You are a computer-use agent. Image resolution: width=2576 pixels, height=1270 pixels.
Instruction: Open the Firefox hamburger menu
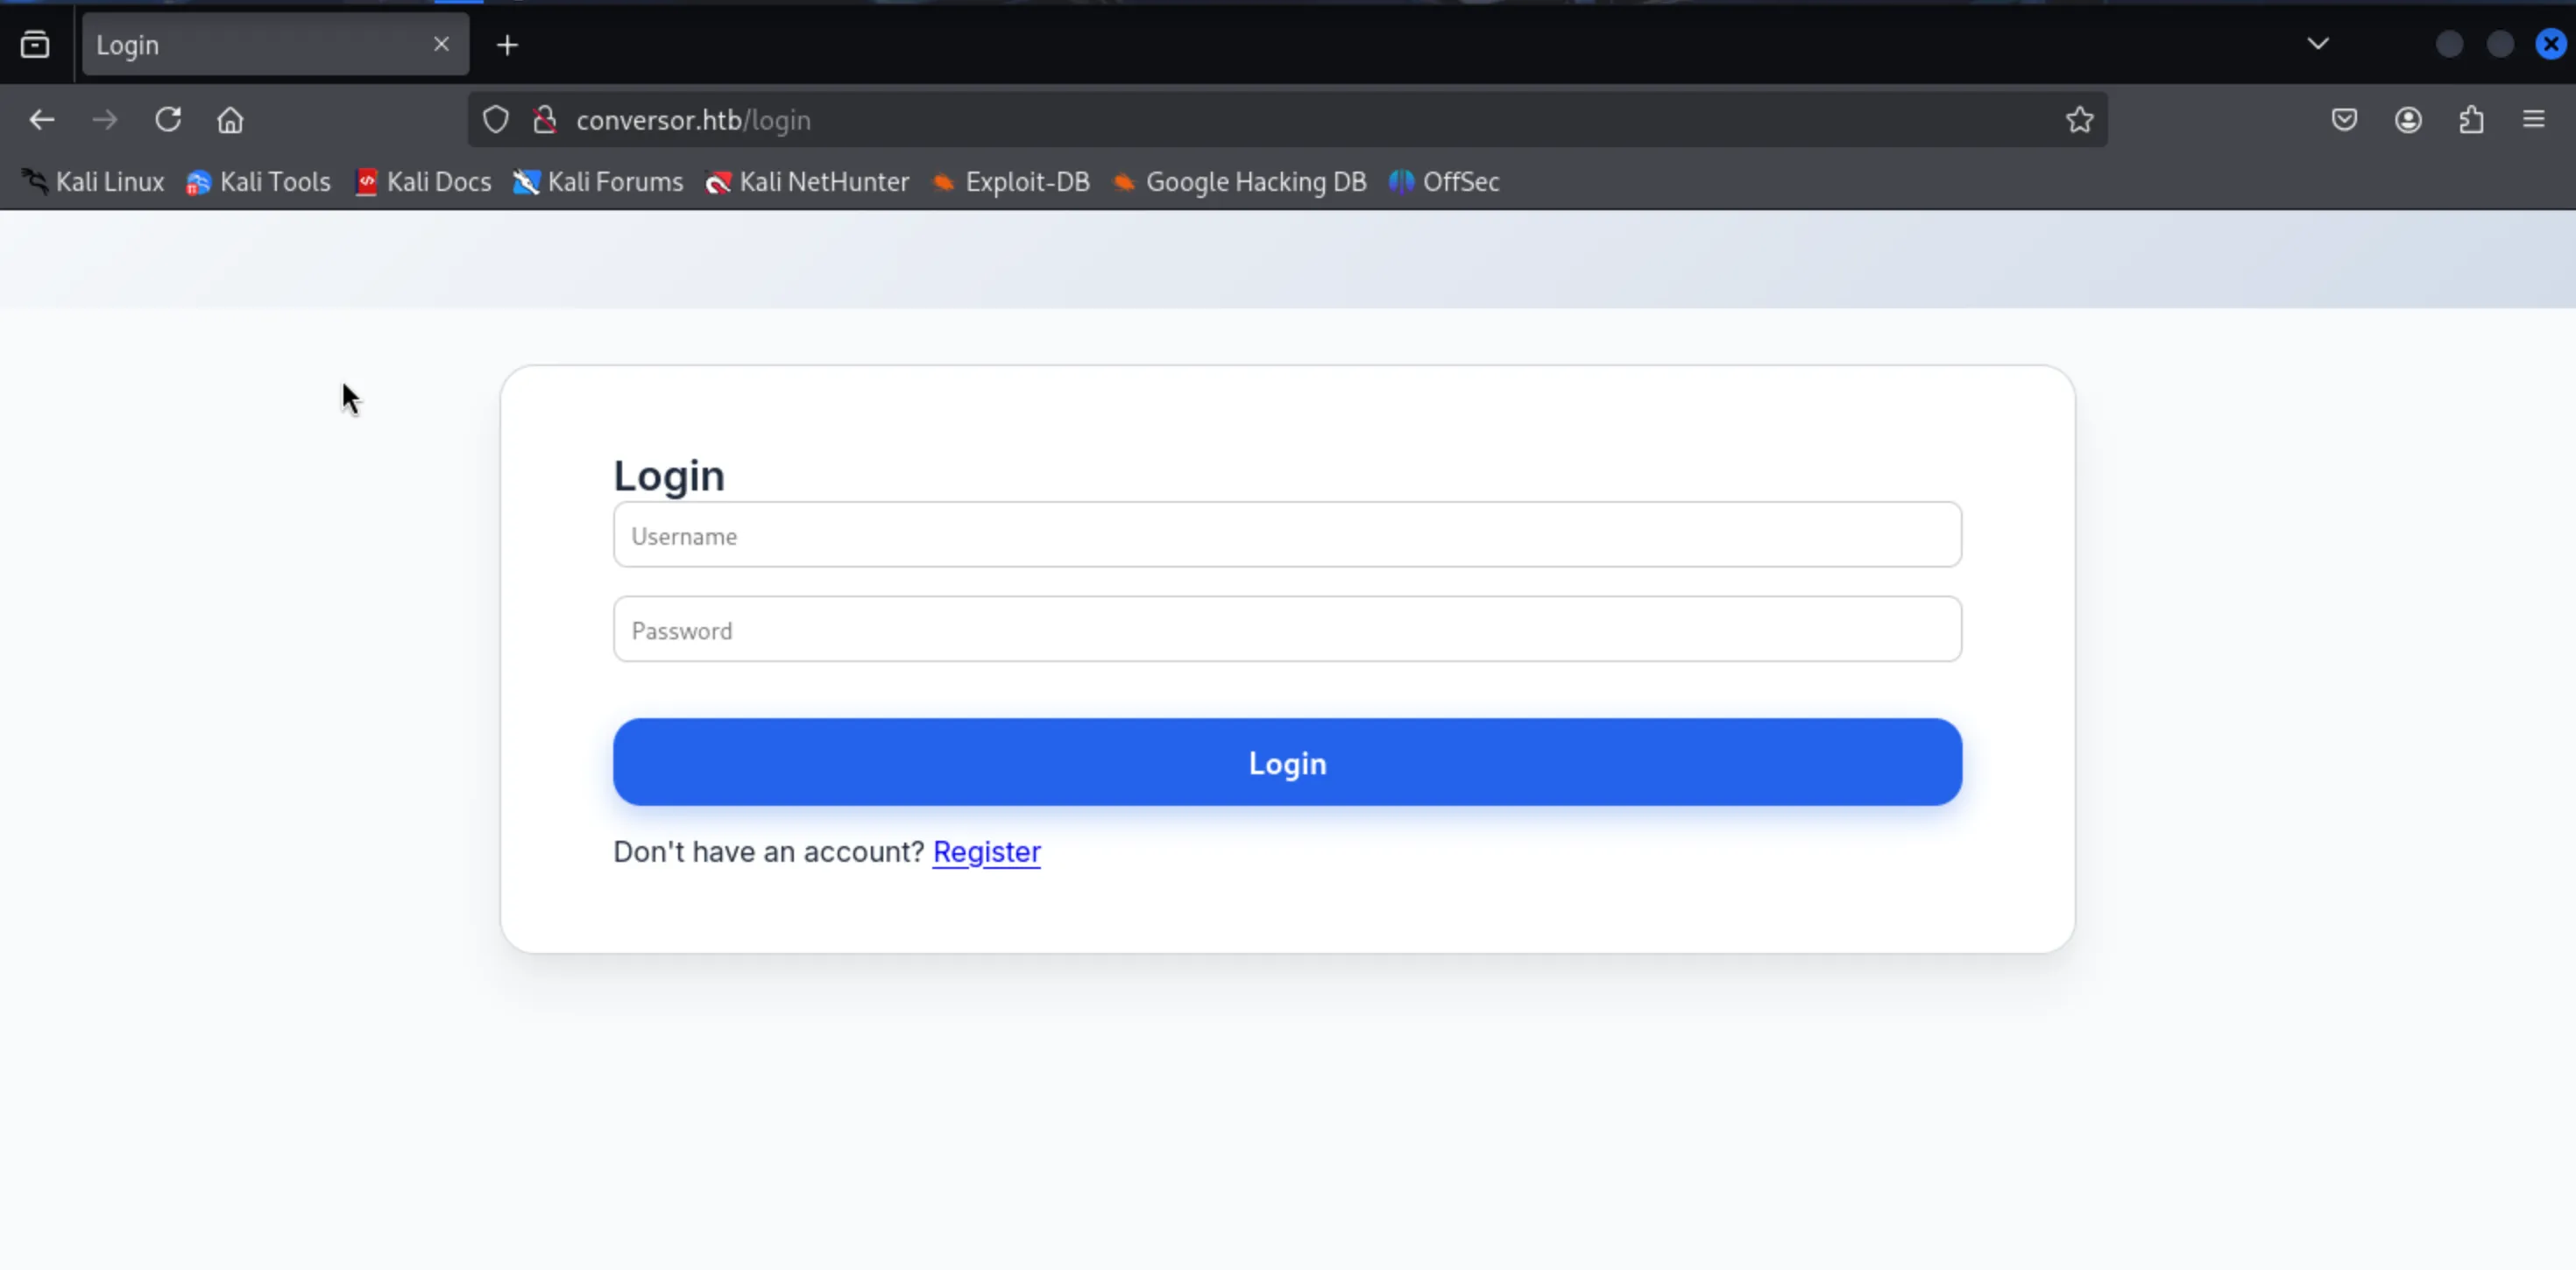(2534, 120)
